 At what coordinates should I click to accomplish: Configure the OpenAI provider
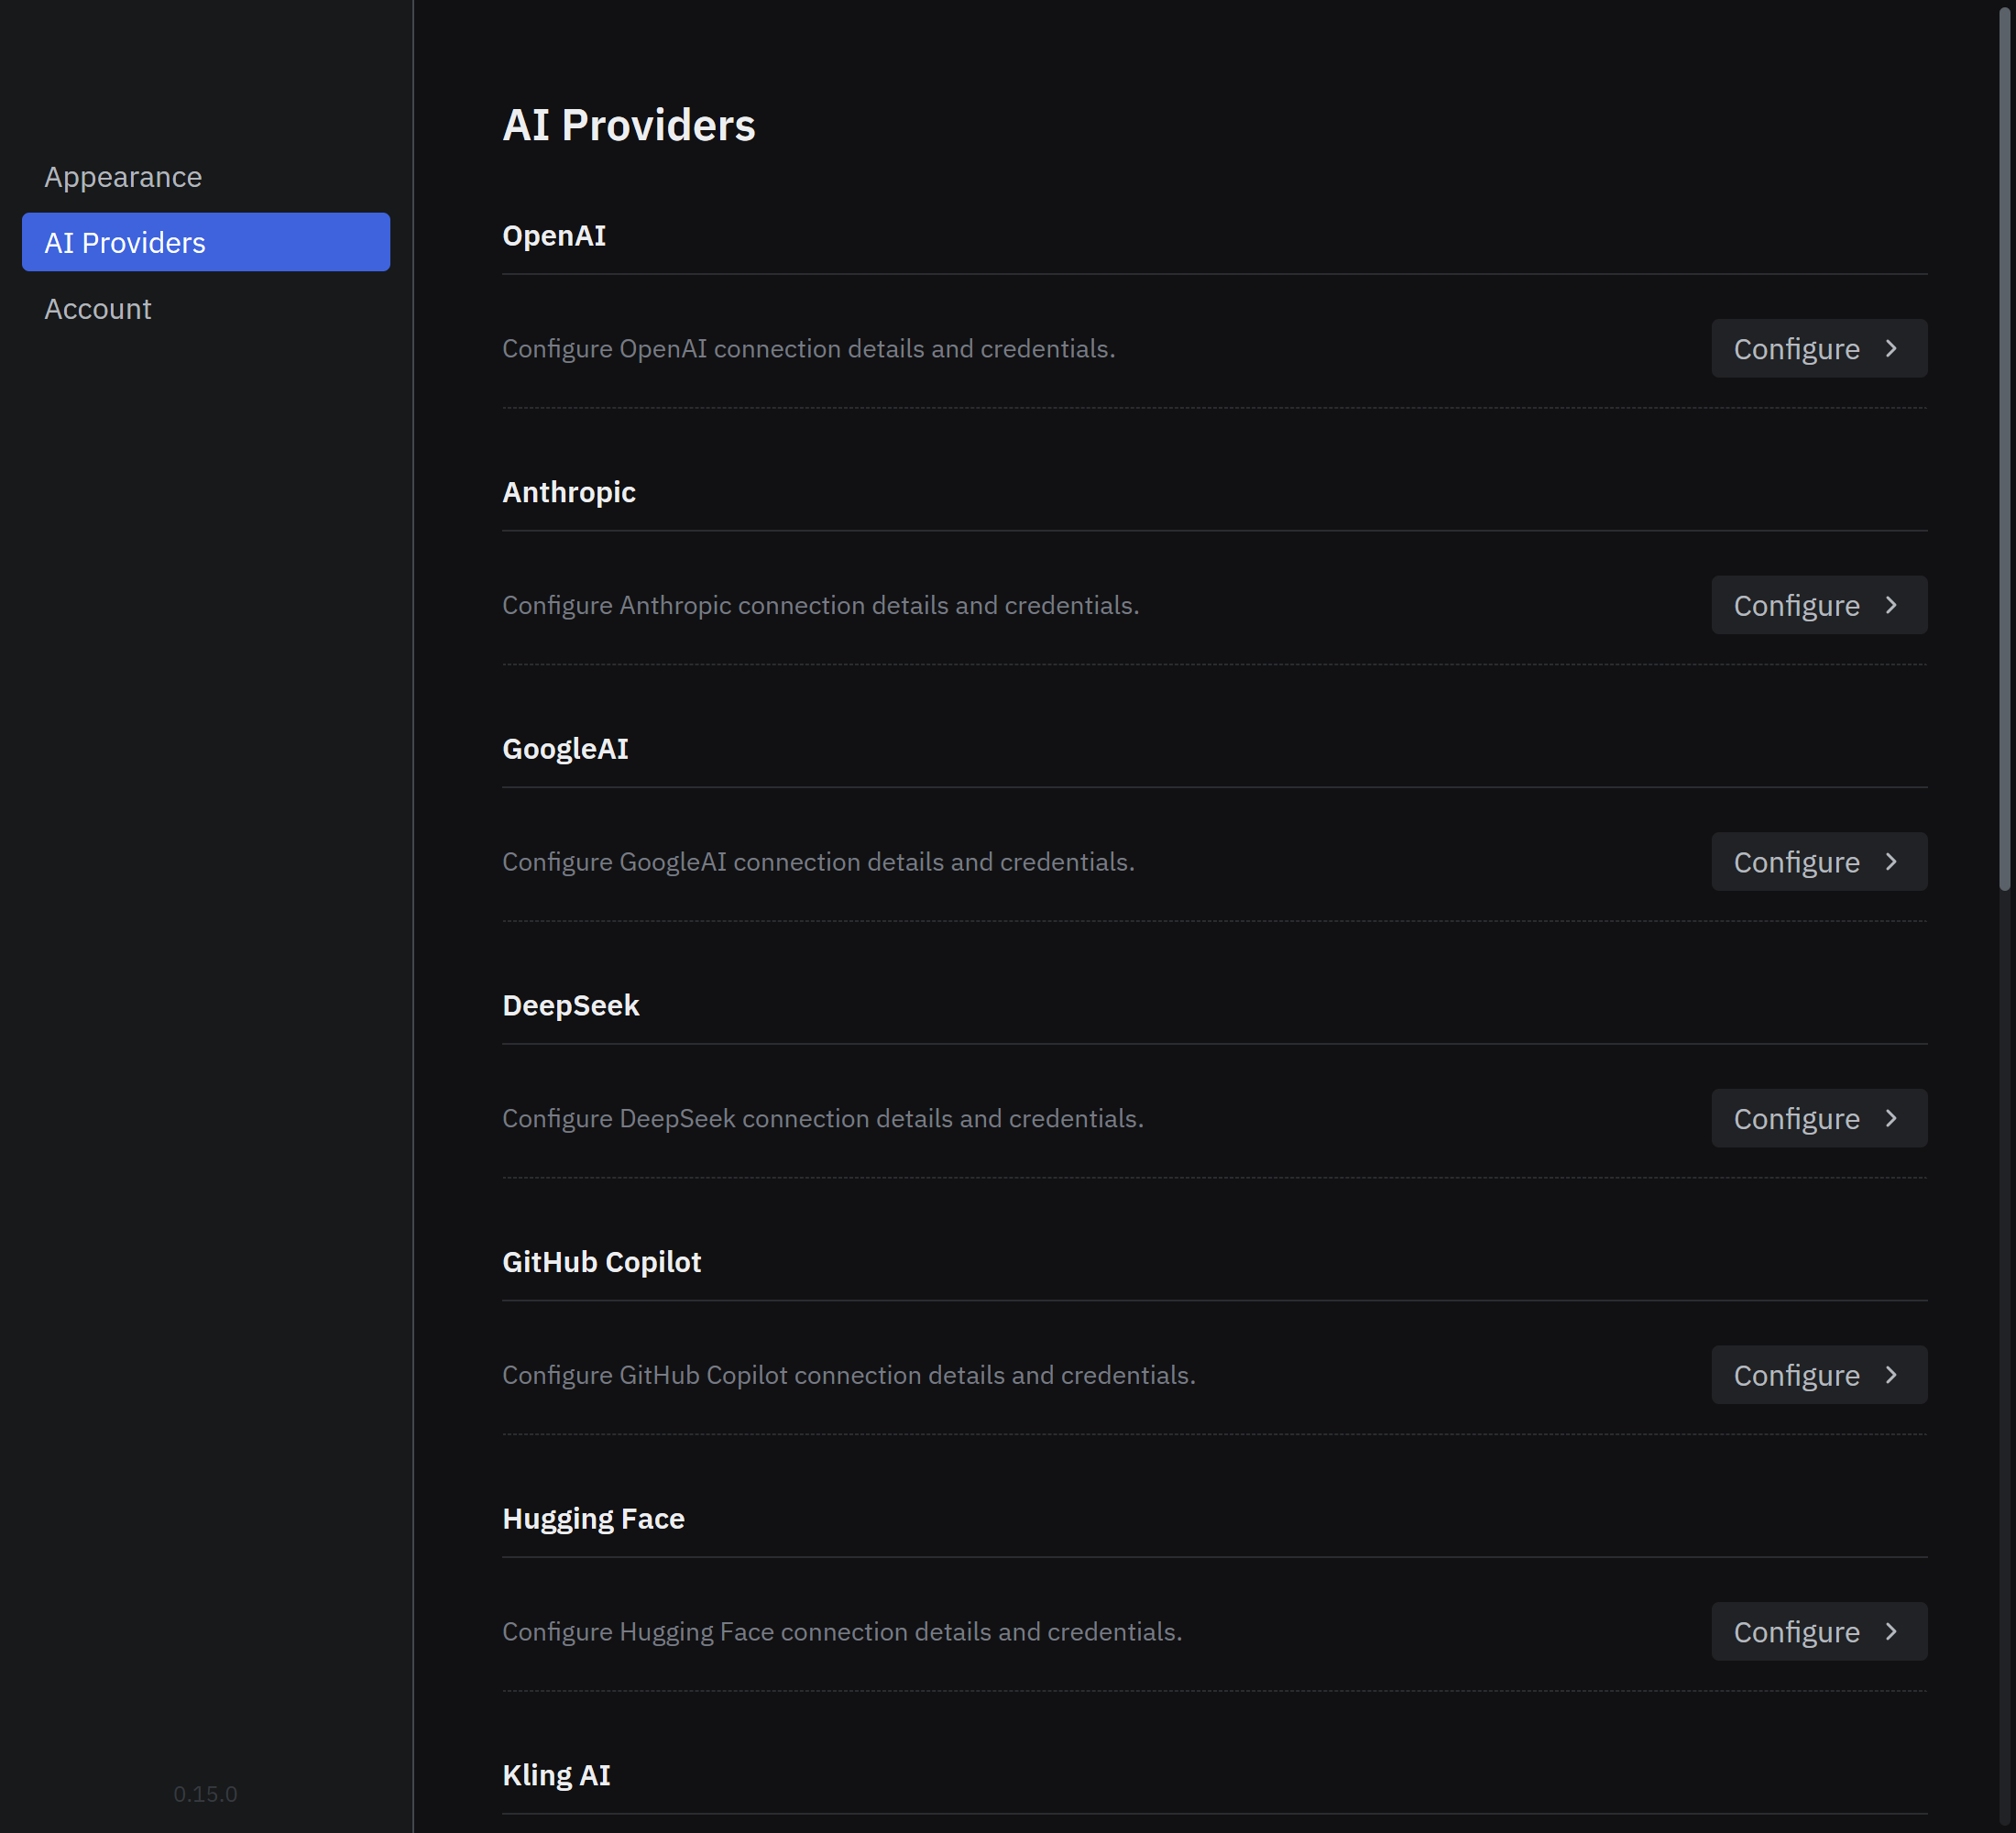pos(1819,349)
